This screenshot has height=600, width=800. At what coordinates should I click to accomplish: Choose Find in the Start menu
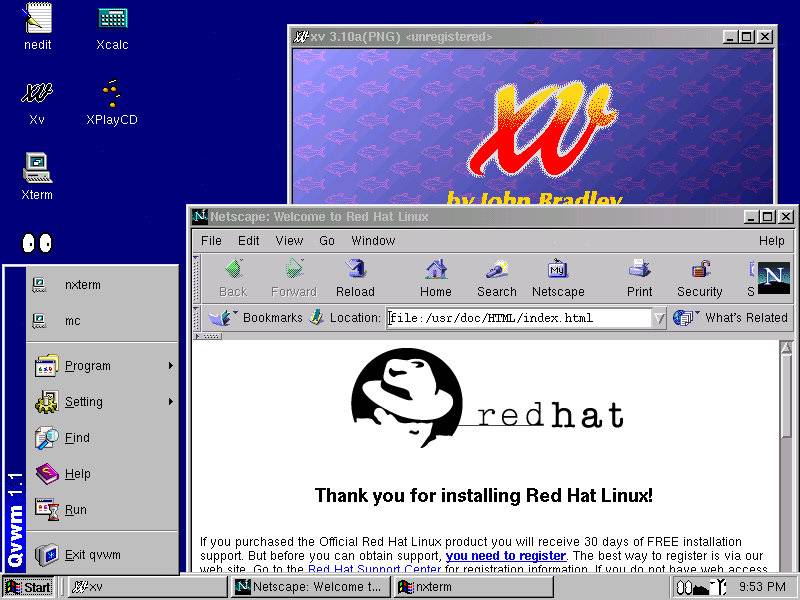[102, 438]
